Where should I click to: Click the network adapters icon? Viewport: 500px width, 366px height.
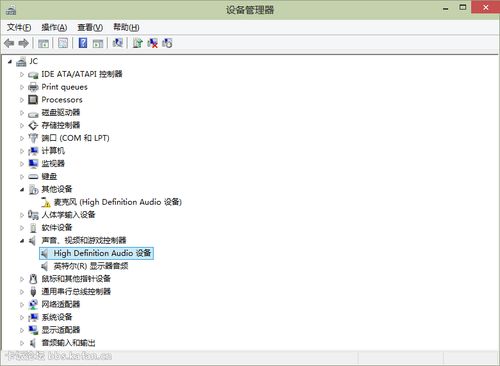(x=33, y=304)
